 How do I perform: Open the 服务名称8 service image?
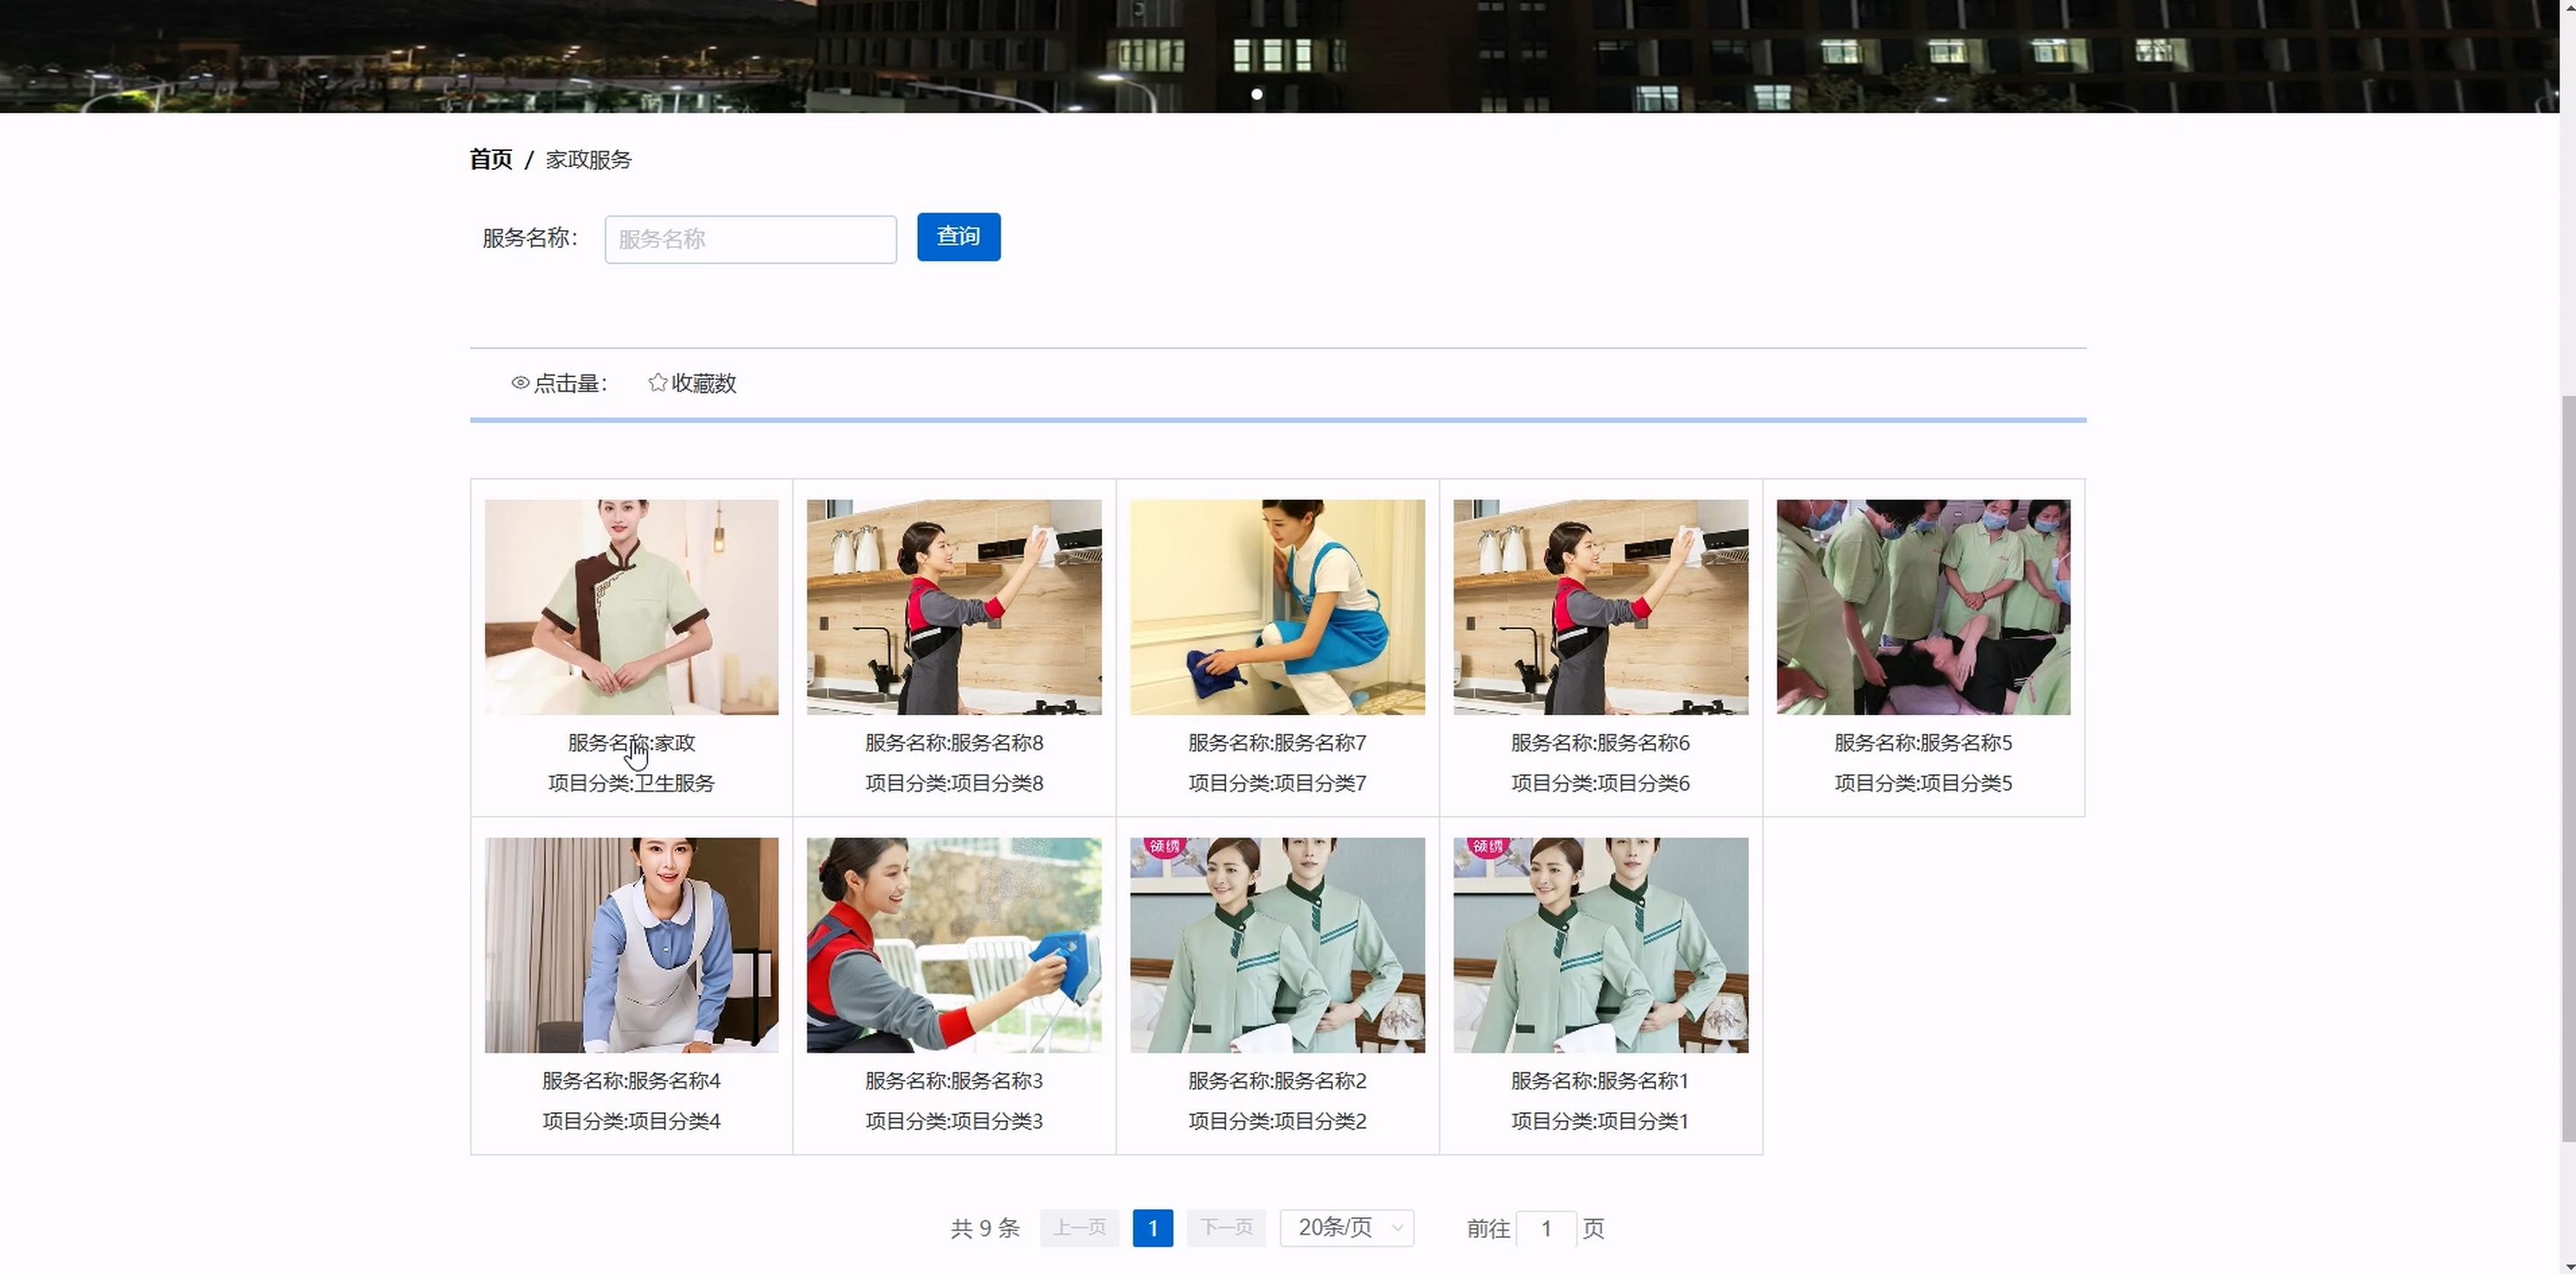pyautogui.click(x=954, y=607)
